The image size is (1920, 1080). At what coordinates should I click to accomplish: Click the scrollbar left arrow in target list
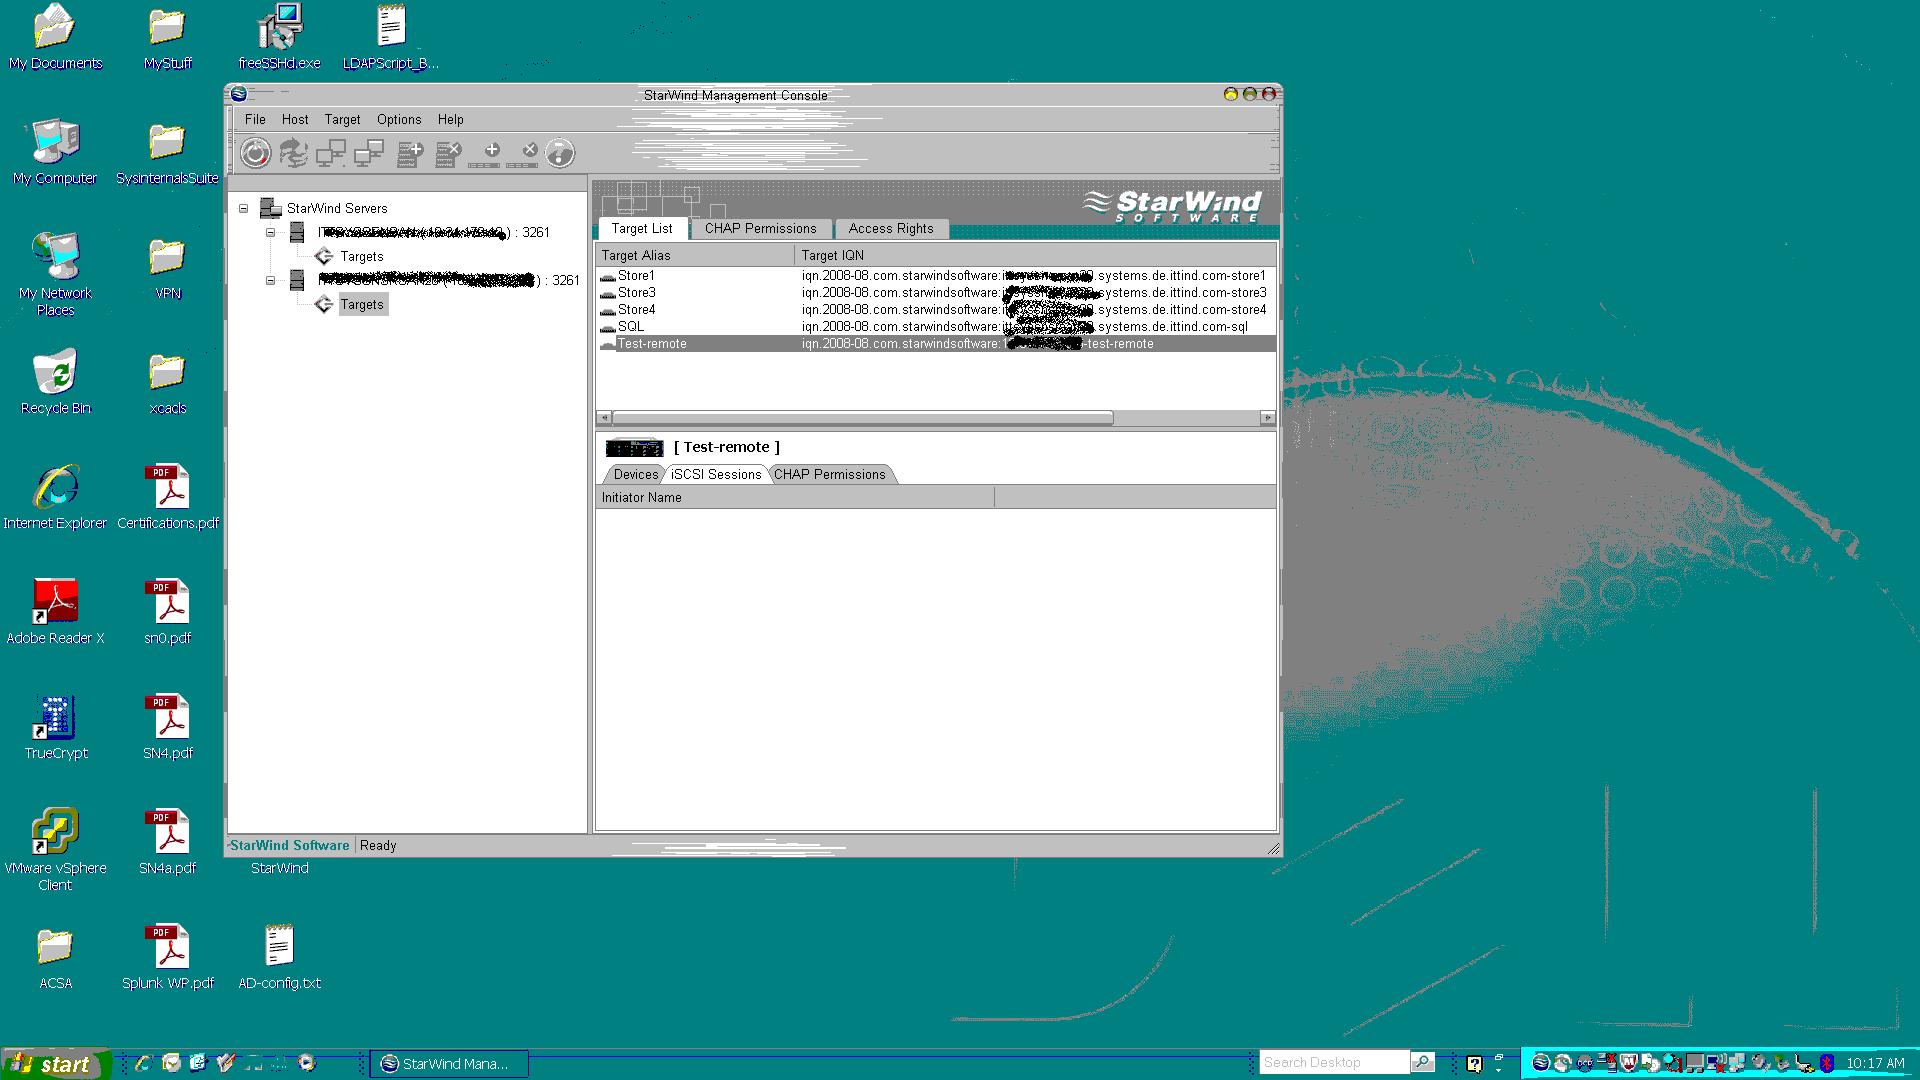tap(604, 418)
